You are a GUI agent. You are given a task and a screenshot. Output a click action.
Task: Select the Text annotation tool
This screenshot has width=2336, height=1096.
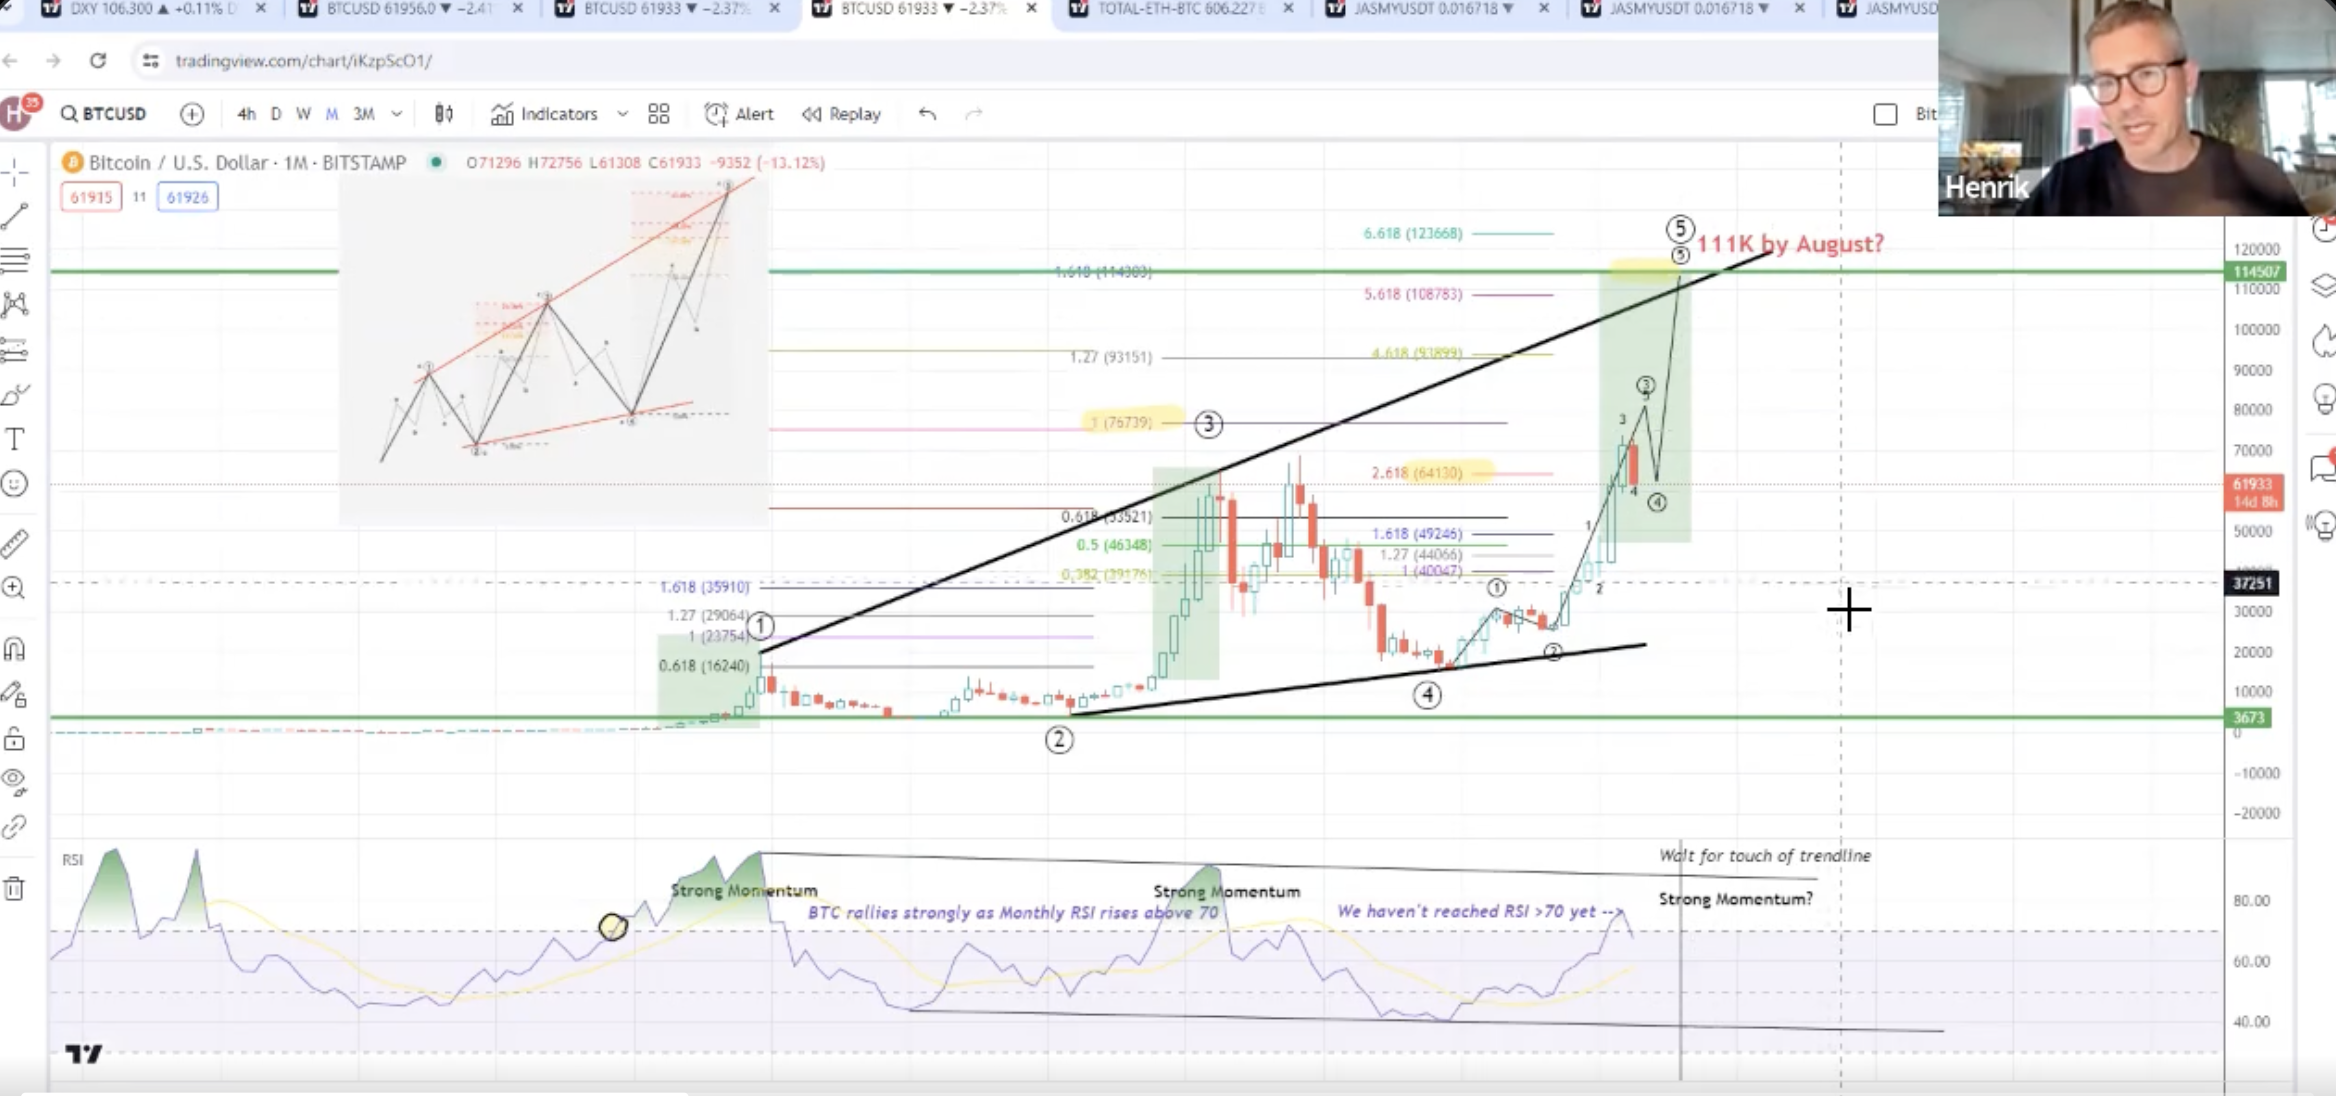click(x=15, y=439)
